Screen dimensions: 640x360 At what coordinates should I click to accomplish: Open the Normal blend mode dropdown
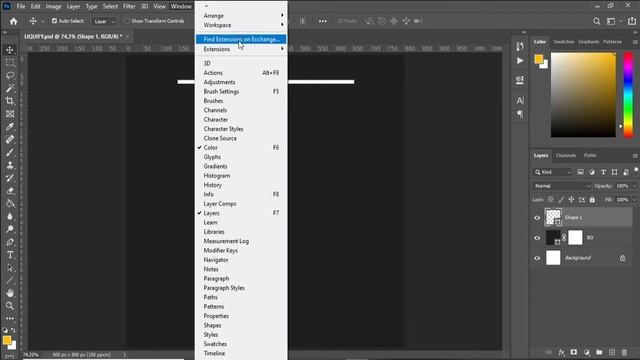(x=562, y=186)
